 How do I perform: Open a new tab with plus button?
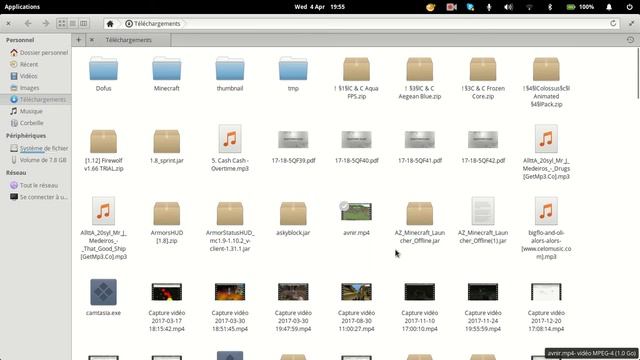click(x=79, y=40)
